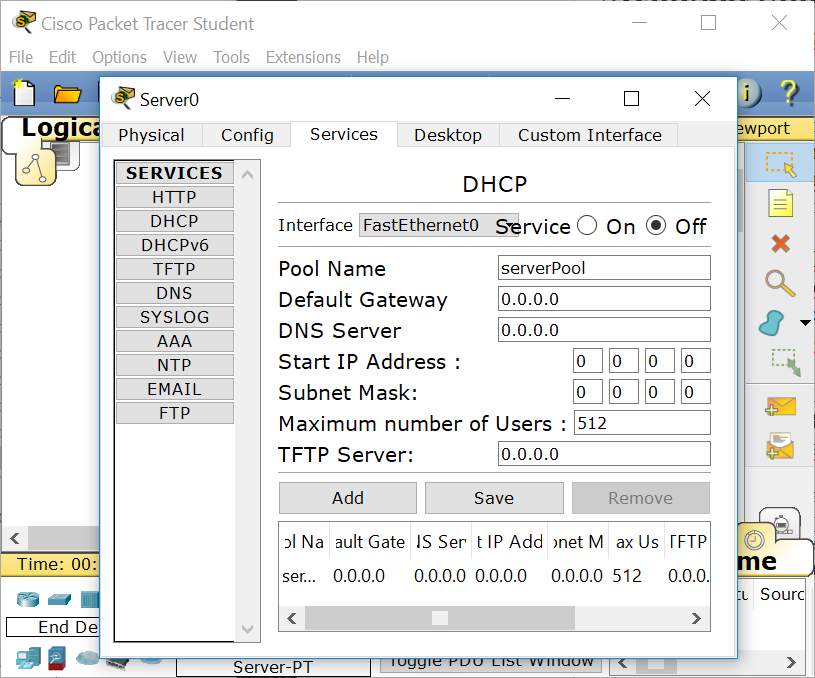The height and width of the screenshot is (678, 815).
Task: Click services list scroll down arrow
Action: coord(247,629)
